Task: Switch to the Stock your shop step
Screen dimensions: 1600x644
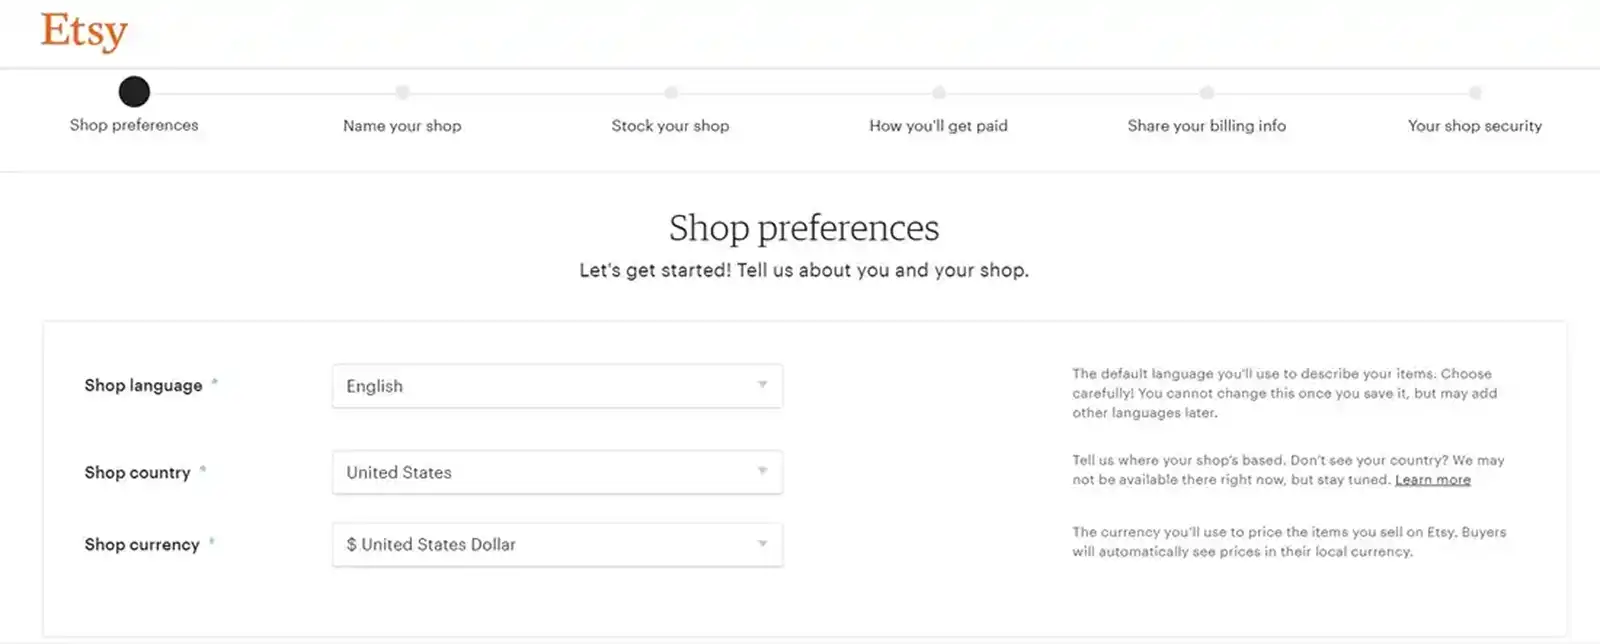Action: pyautogui.click(x=671, y=126)
